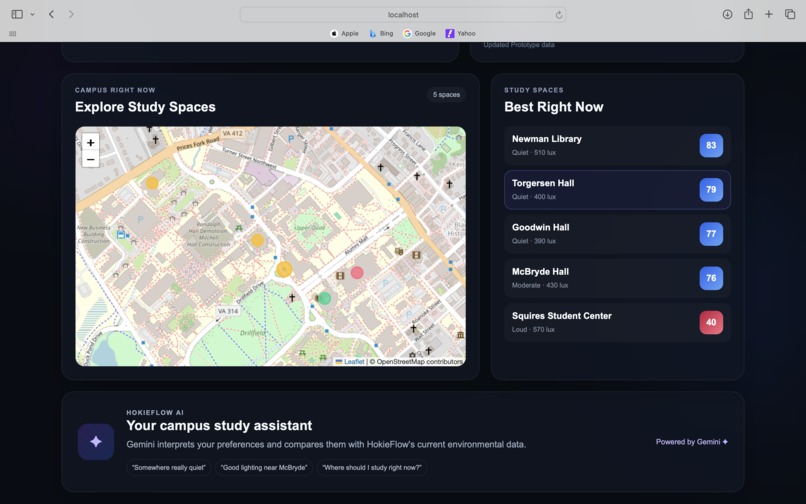Select the Goodwin Hall card
The height and width of the screenshot is (504, 806).
point(617,233)
